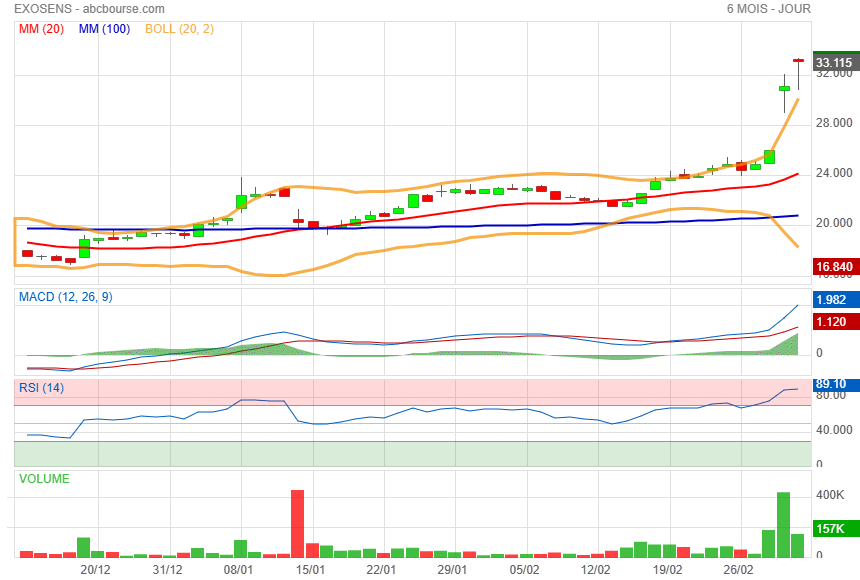Screen dimensions: 860x580
Task: Click the last red candlestick at the top
Action: pos(799,60)
